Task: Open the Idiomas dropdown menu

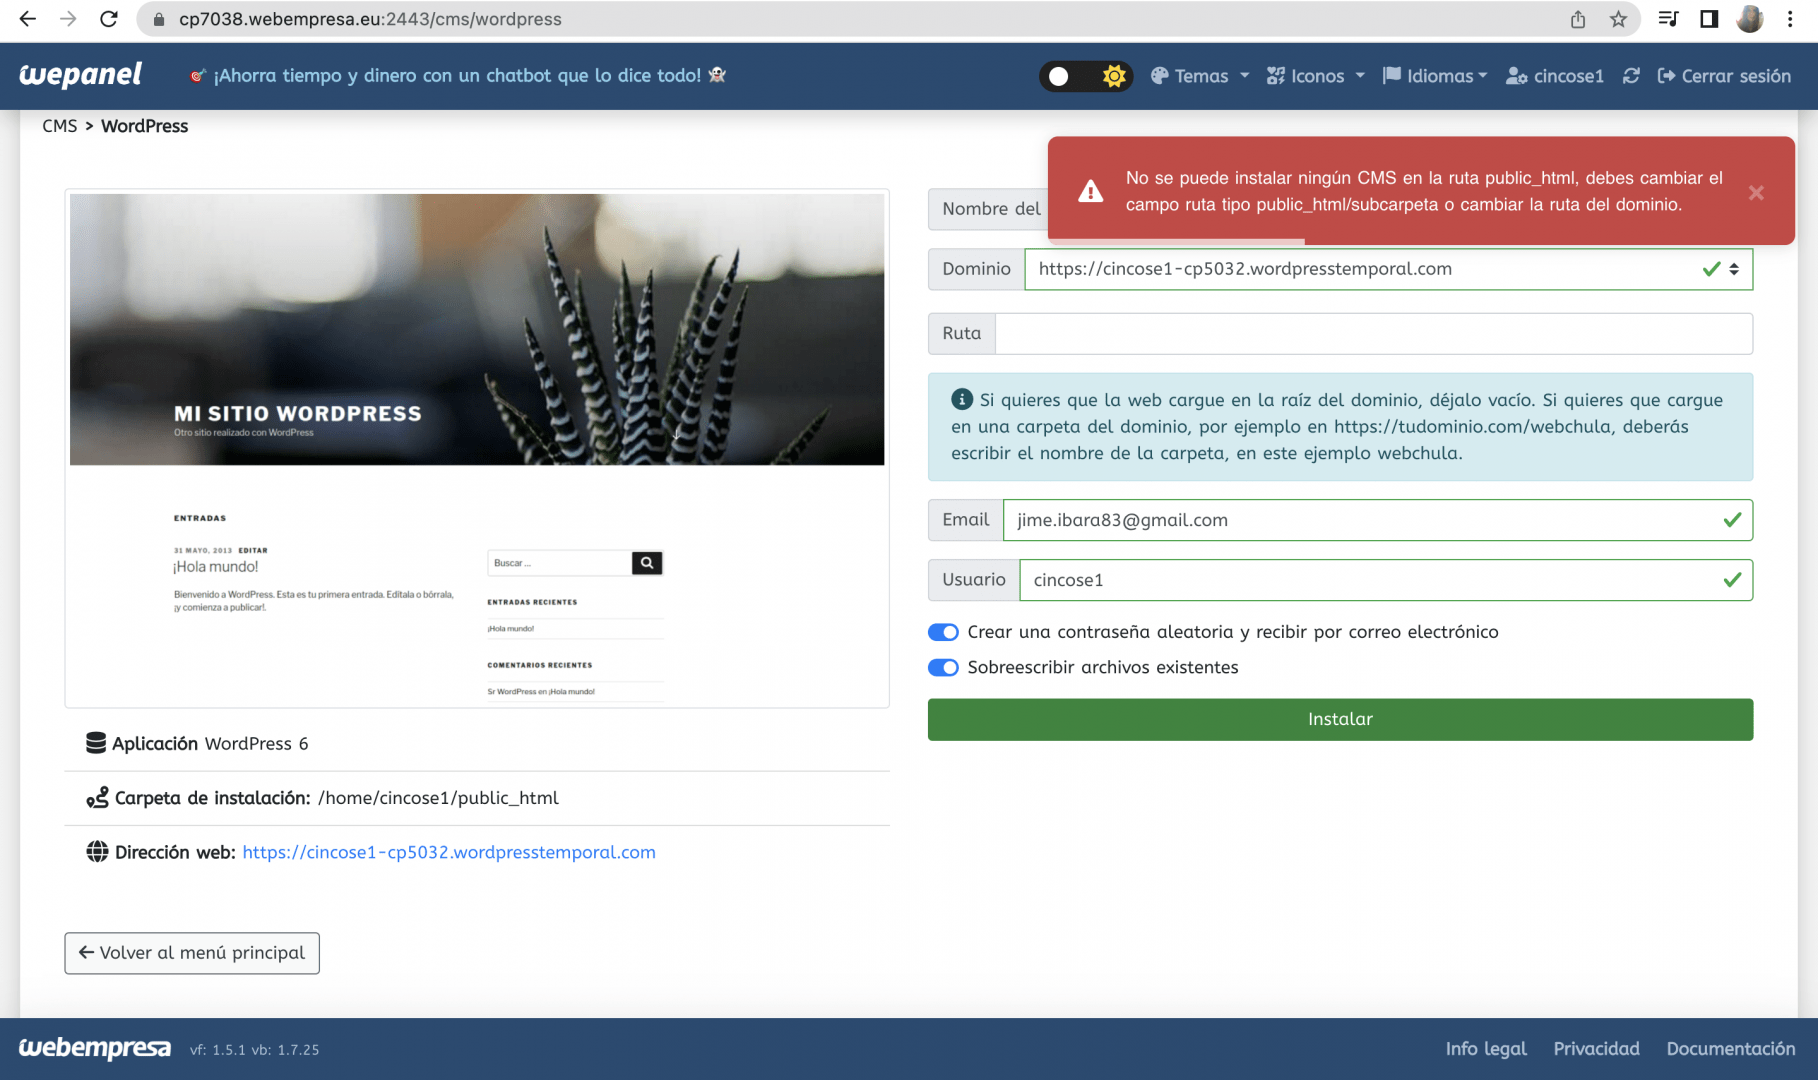Action: (x=1435, y=76)
